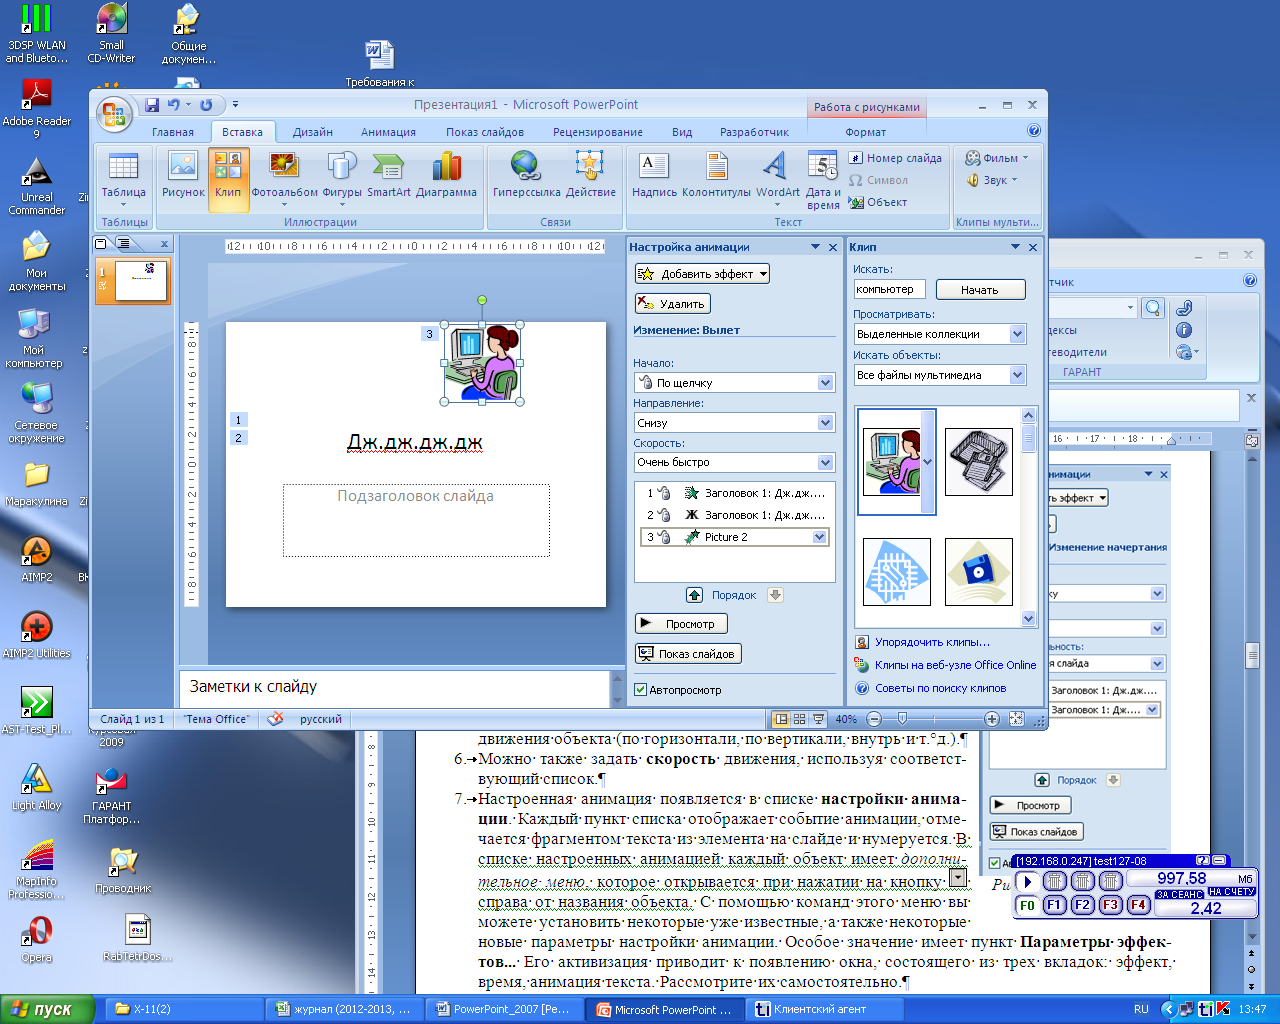This screenshot has height=1024, width=1280.
Task: Open the Picture 2 animation item dropdown arrow
Action: (x=820, y=537)
